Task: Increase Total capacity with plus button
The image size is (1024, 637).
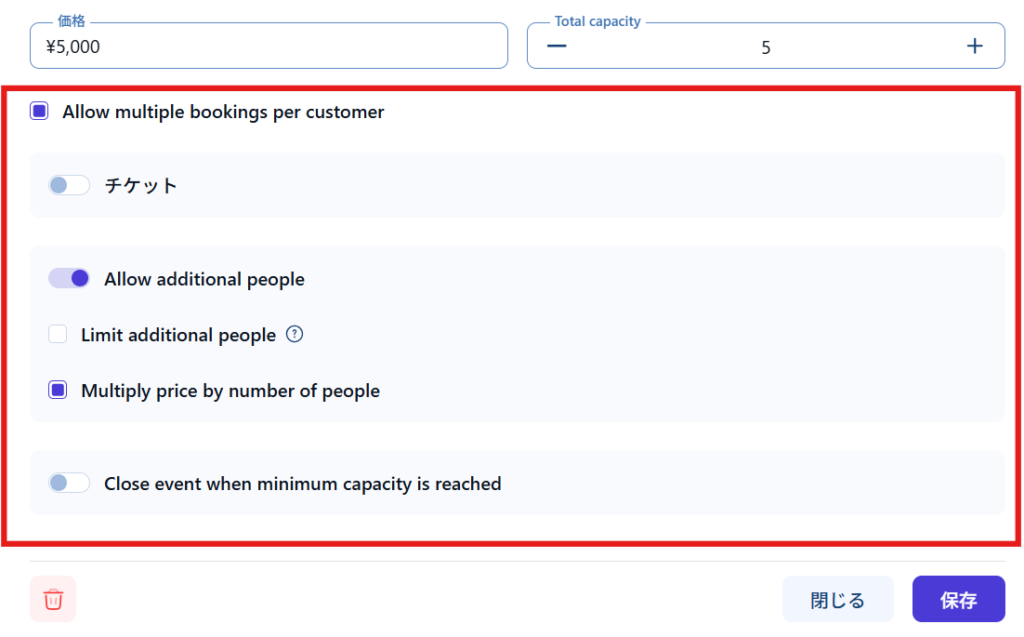Action: [974, 46]
